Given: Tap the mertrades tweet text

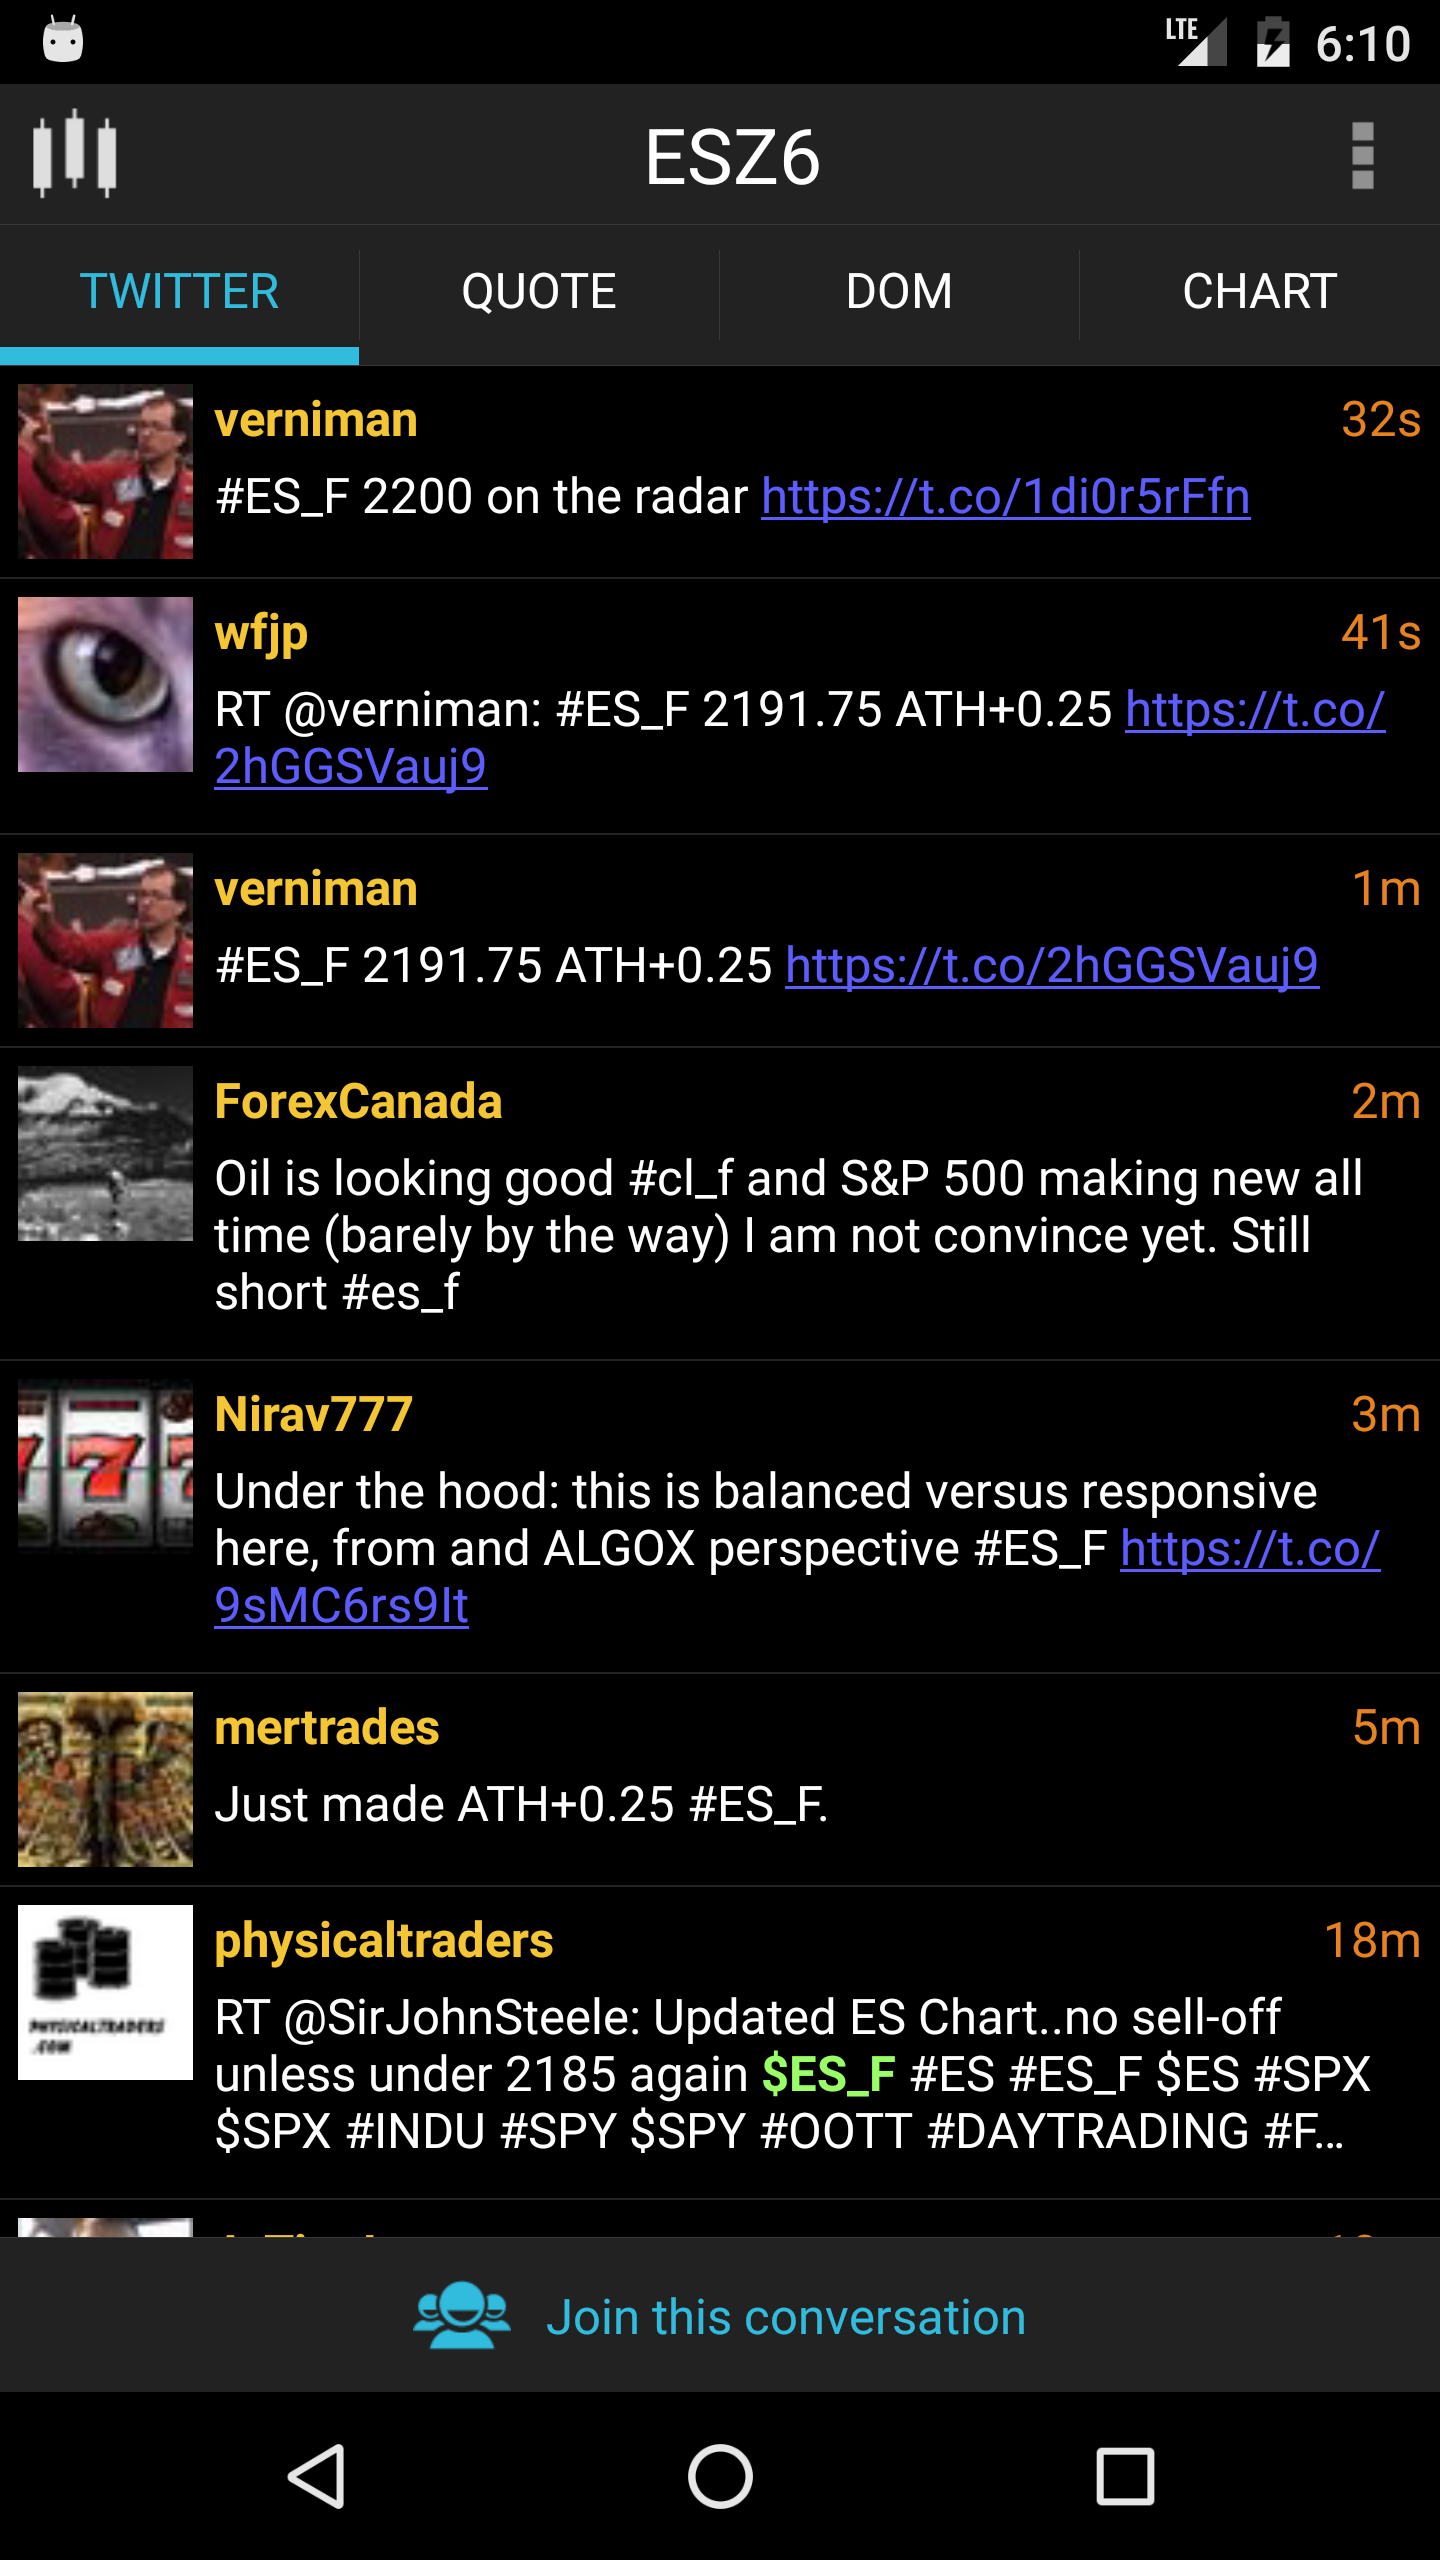Looking at the screenshot, I should 521,1805.
